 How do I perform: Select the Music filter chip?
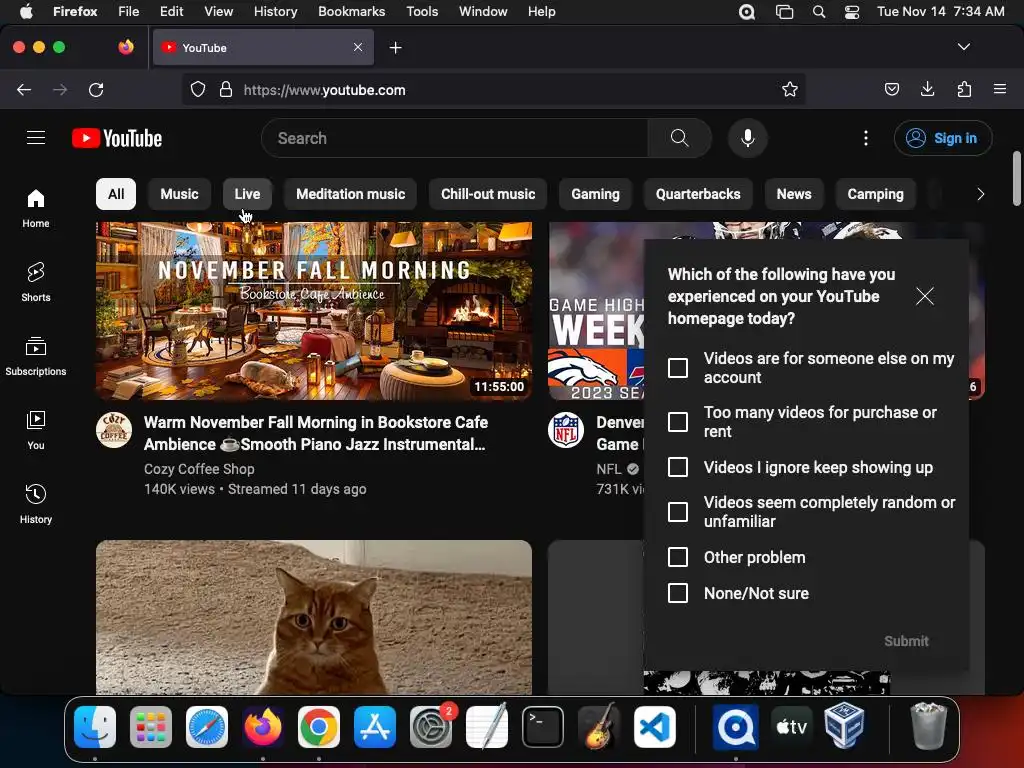180,194
